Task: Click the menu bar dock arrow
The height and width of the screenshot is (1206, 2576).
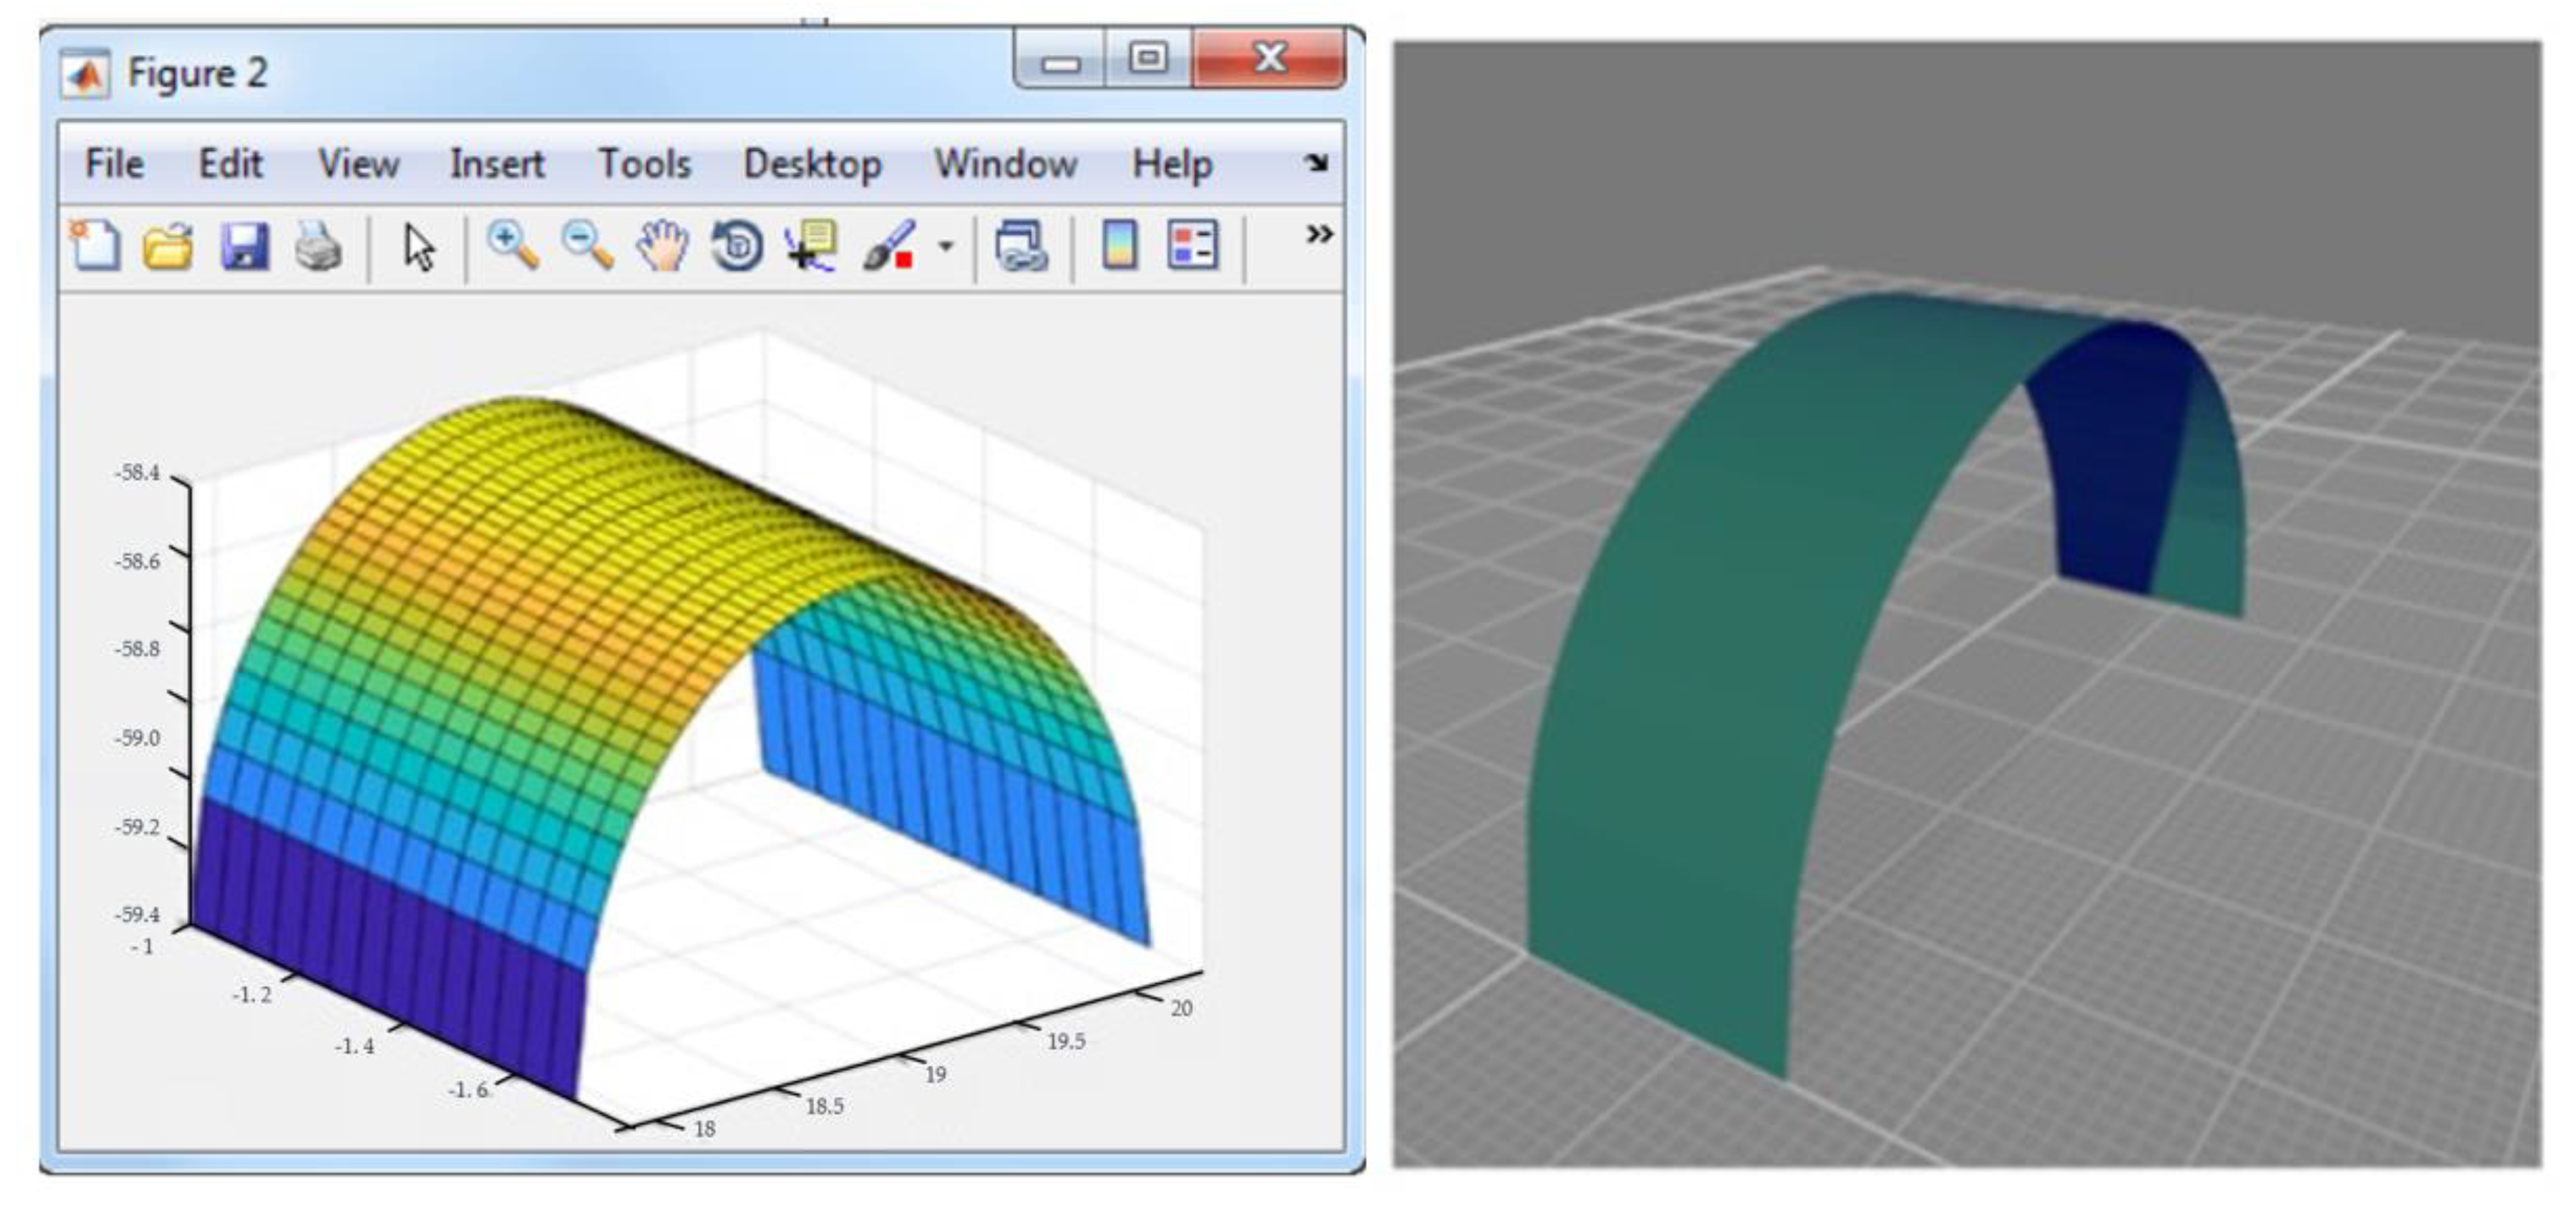Action: [x=1317, y=163]
